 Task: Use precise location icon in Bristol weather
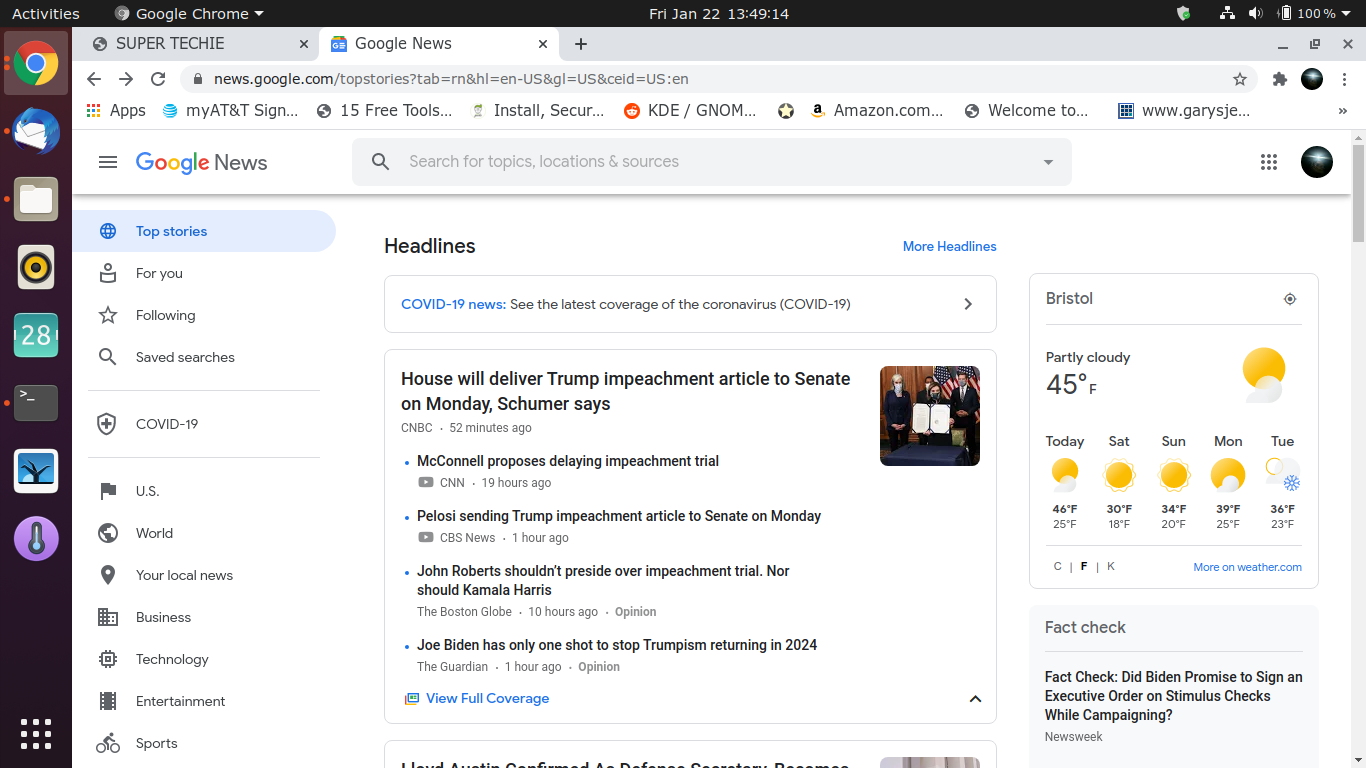pyautogui.click(x=1290, y=299)
